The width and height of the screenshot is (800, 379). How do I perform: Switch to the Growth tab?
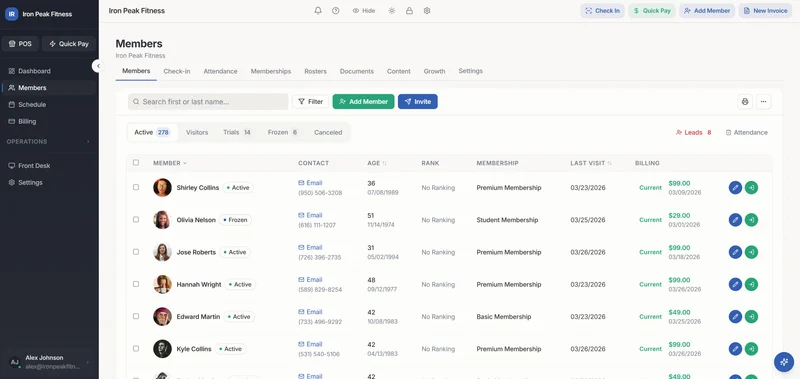coord(434,71)
